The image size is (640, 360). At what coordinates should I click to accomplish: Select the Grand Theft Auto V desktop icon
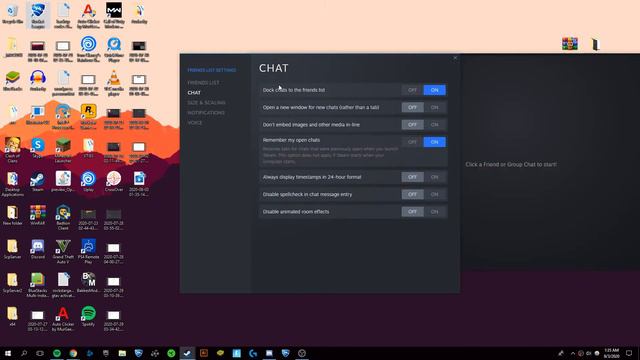[63, 251]
